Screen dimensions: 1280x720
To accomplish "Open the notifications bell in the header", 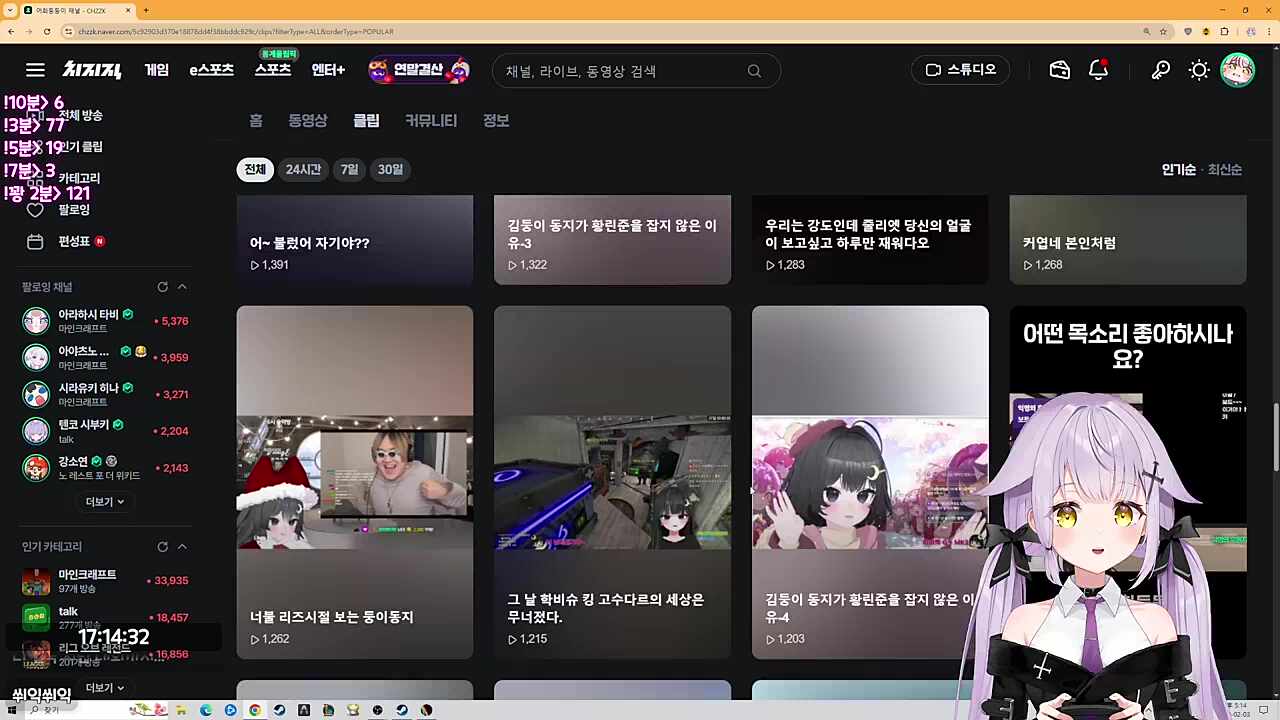I will 1098,70.
